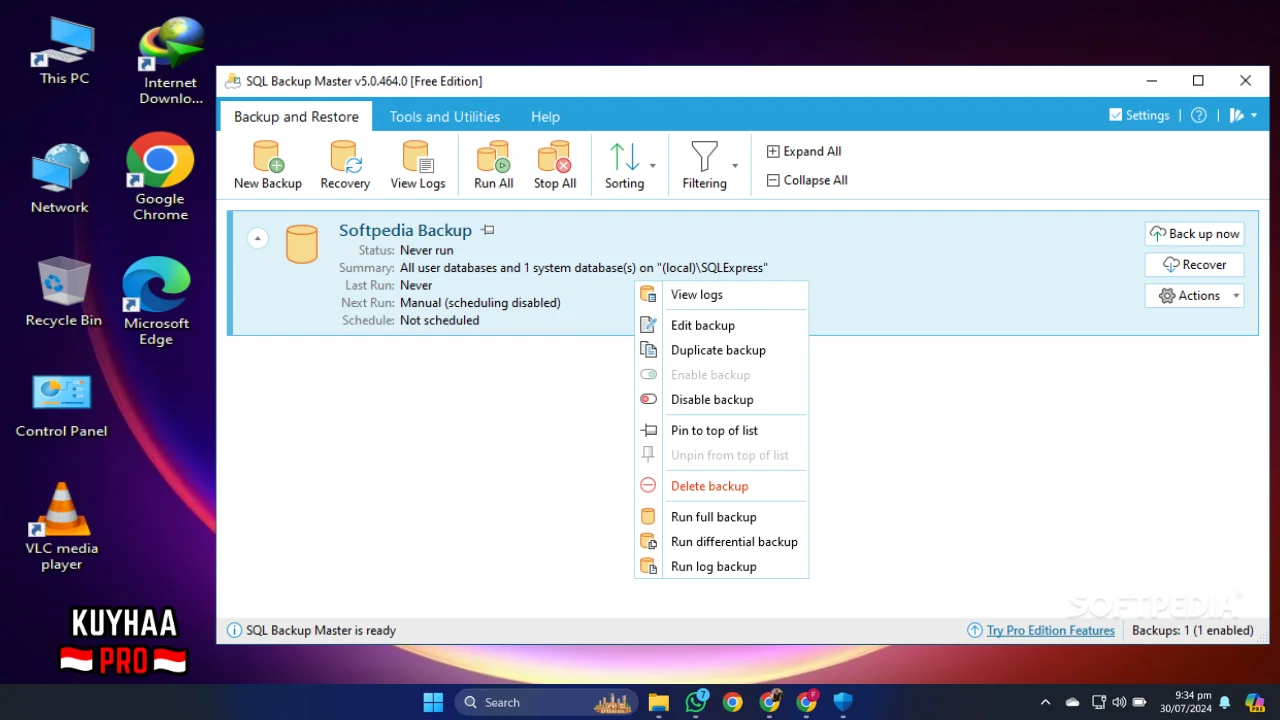Screen dimensions: 1280x720
Task: Open the Filtering dropdown arrow
Action: [735, 166]
